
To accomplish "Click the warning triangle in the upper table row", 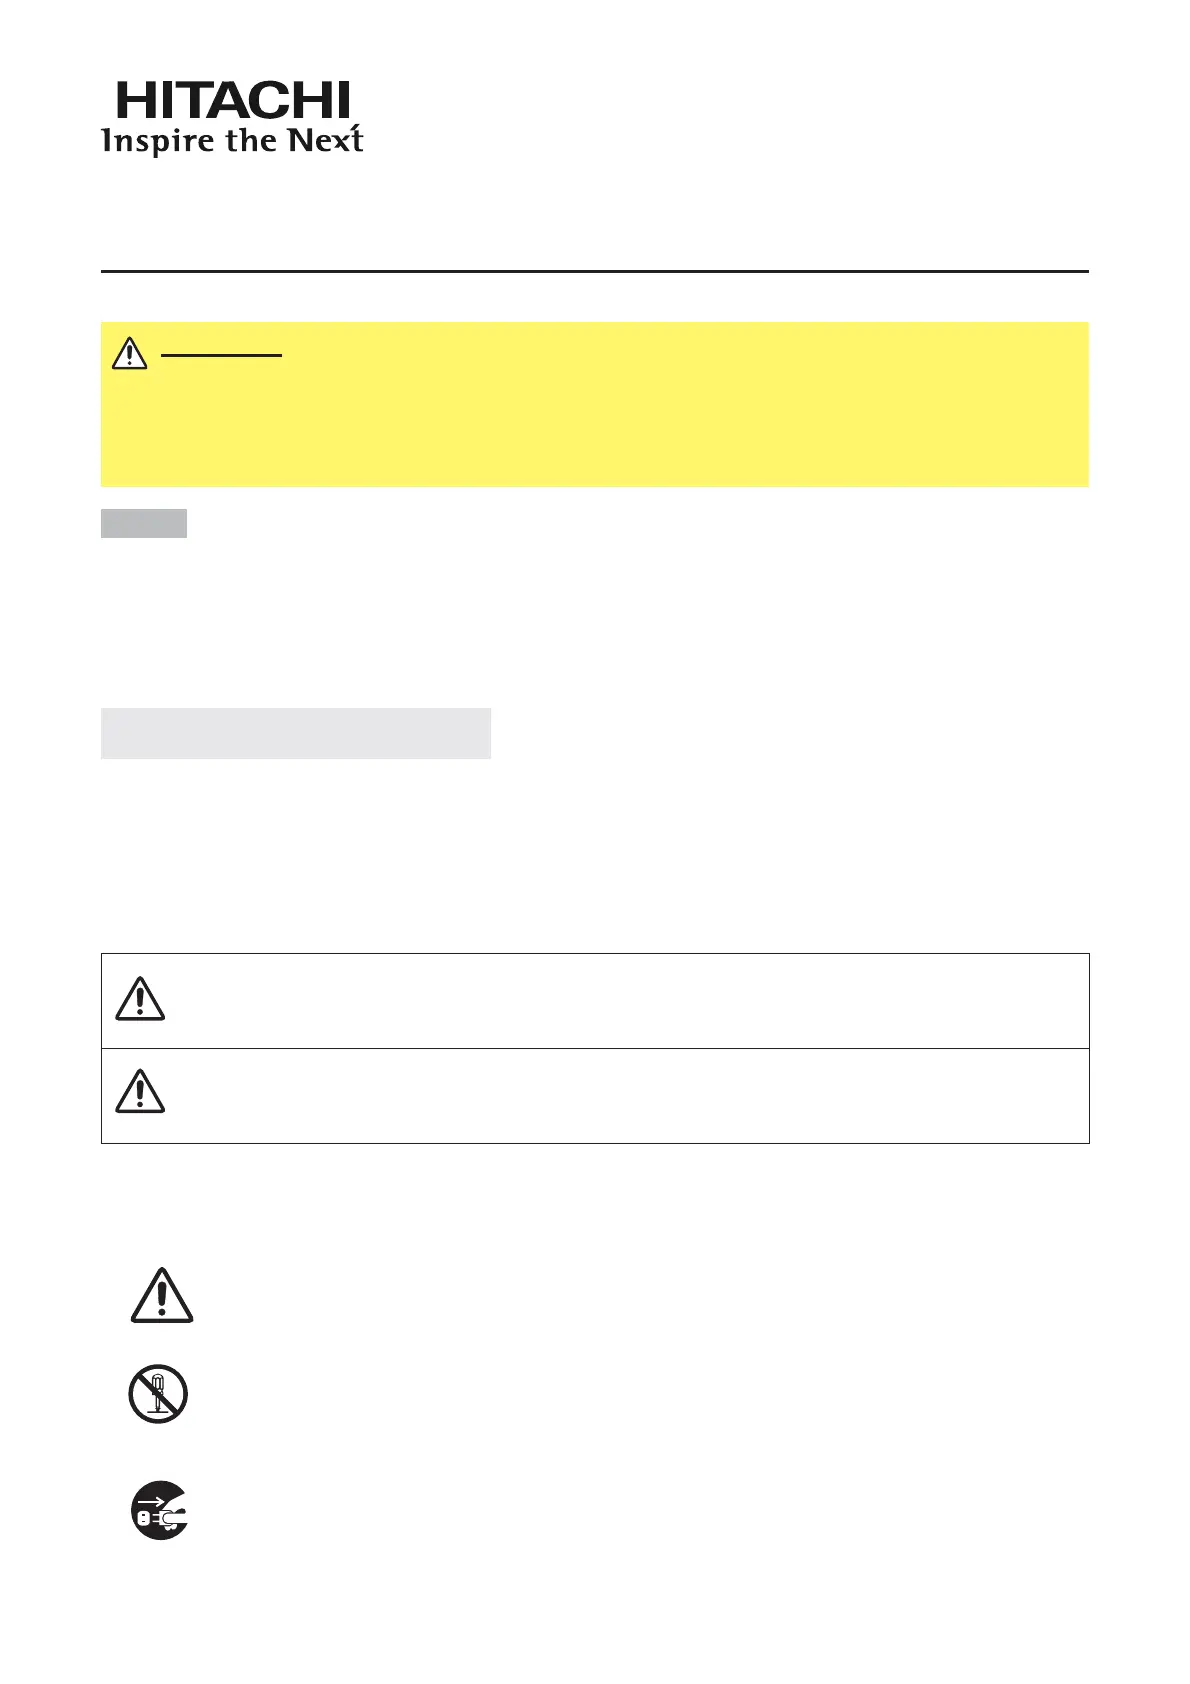I will [140, 1000].
